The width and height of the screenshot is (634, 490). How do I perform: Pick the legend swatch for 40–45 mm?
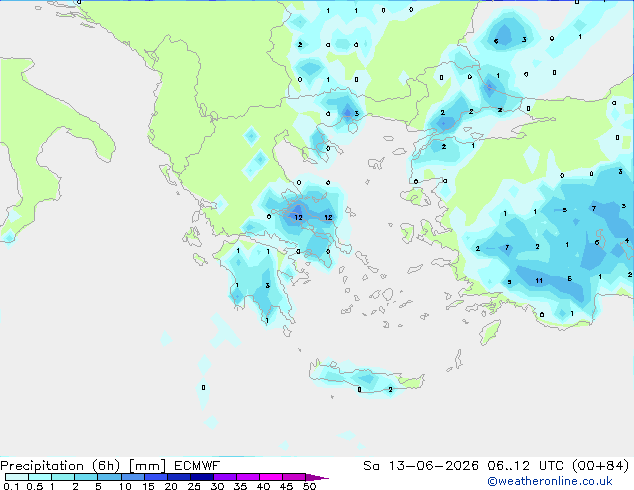[271, 477]
